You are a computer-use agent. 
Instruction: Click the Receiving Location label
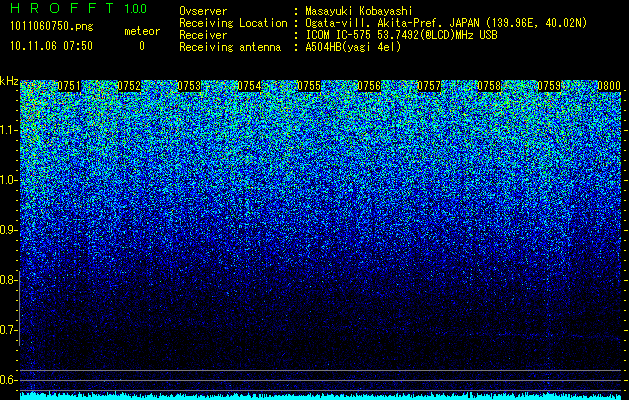233,23
